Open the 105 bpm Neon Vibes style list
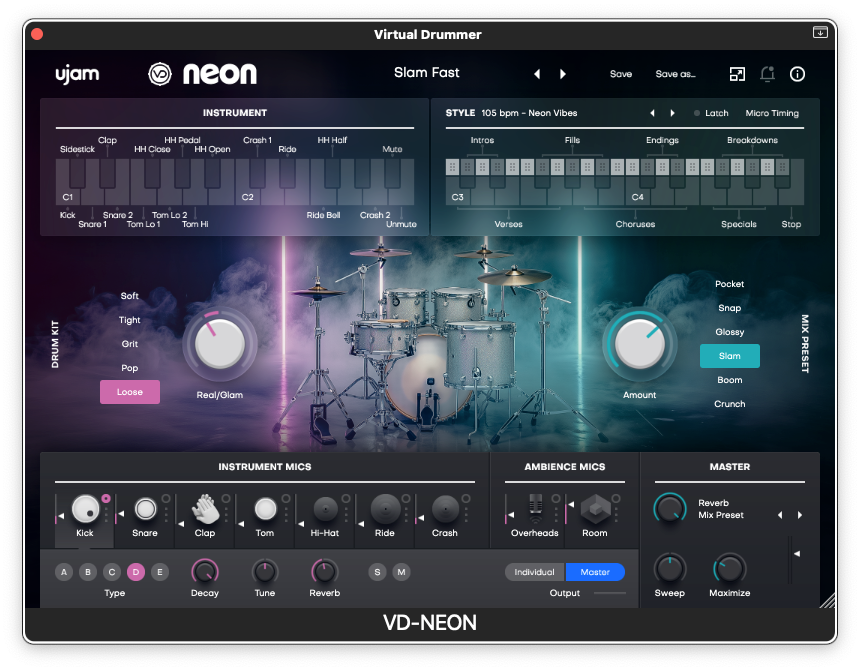The image size is (860, 671). coord(529,113)
